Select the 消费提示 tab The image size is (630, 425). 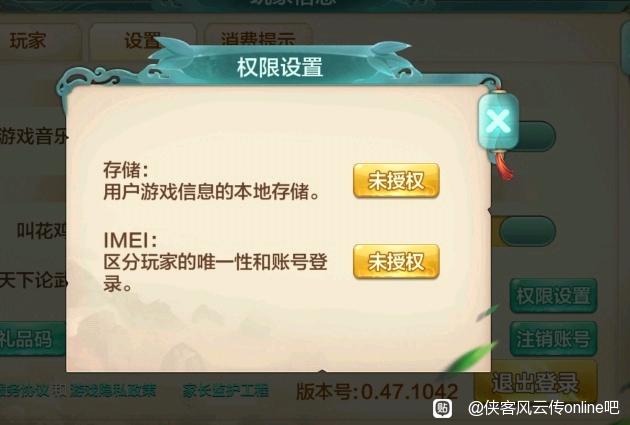pyautogui.click(x=258, y=39)
